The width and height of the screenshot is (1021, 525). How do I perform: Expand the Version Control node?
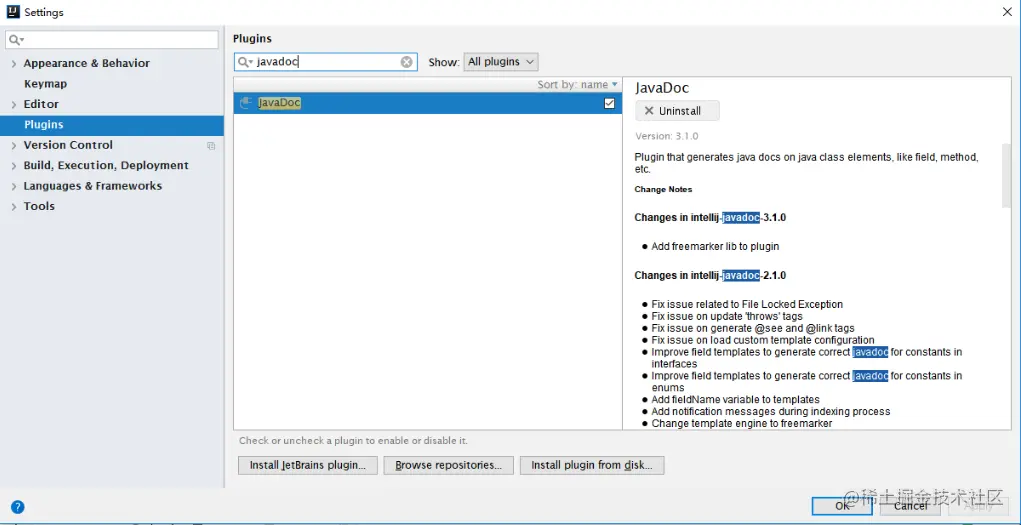coord(14,146)
